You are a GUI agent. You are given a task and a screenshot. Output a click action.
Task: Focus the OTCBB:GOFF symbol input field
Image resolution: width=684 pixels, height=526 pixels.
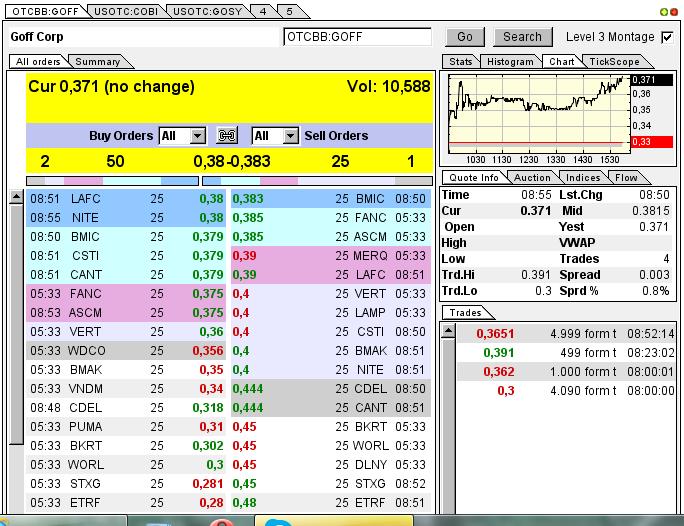(357, 37)
